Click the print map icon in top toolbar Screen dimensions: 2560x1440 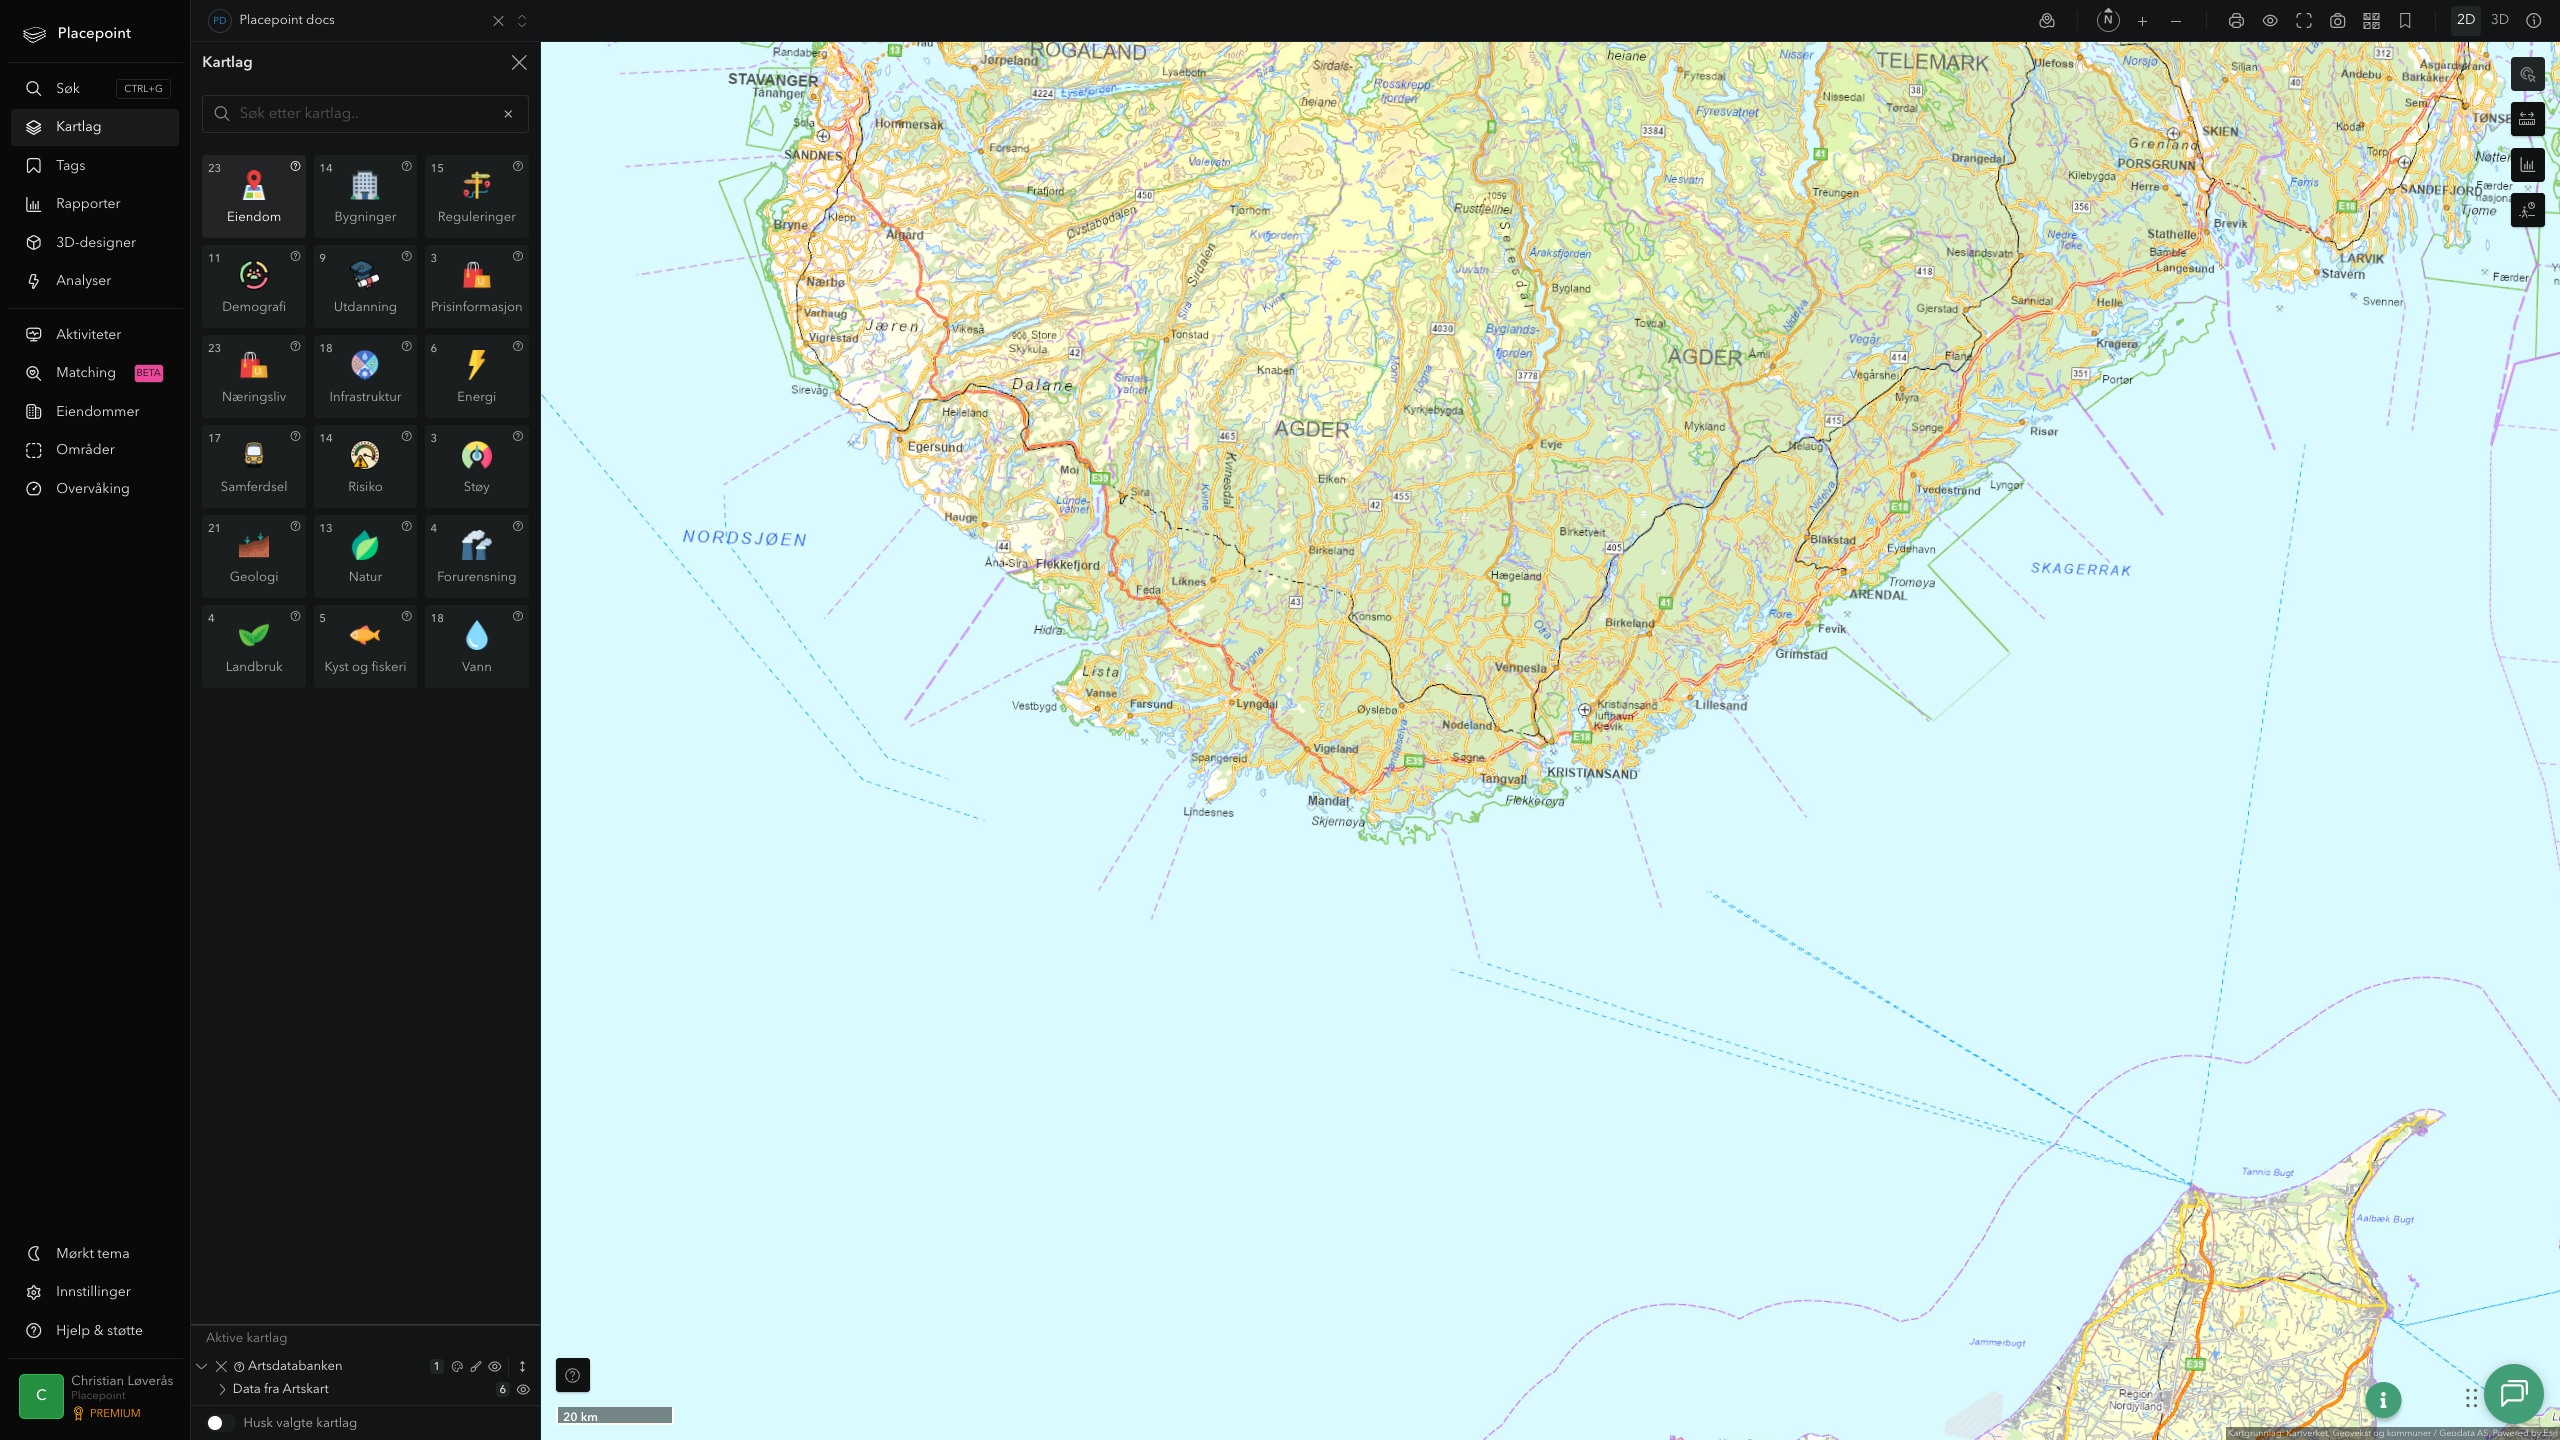coord(2236,20)
